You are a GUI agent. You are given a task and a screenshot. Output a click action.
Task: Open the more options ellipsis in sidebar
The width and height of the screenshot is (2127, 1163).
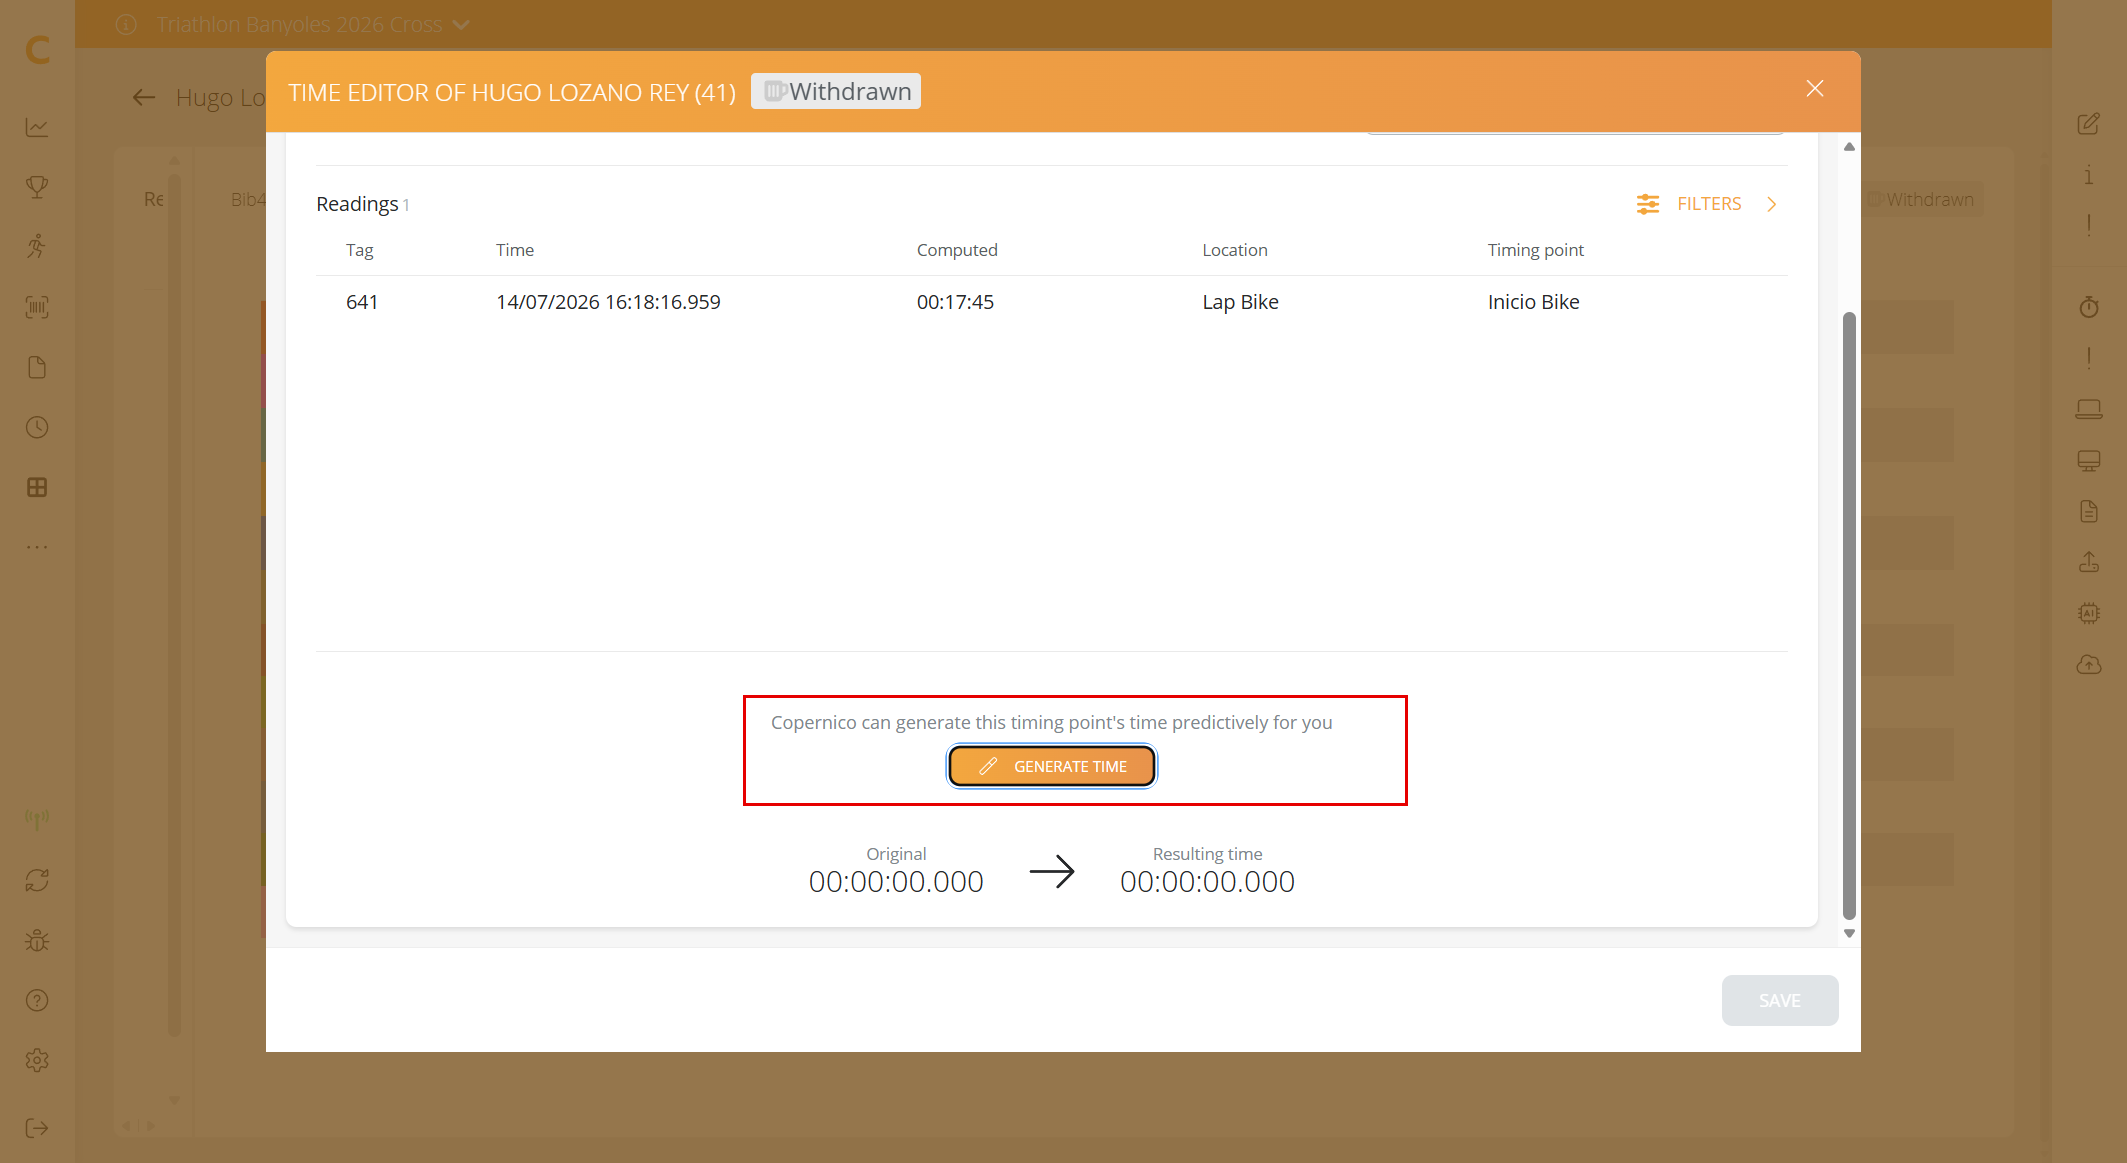pyautogui.click(x=37, y=547)
